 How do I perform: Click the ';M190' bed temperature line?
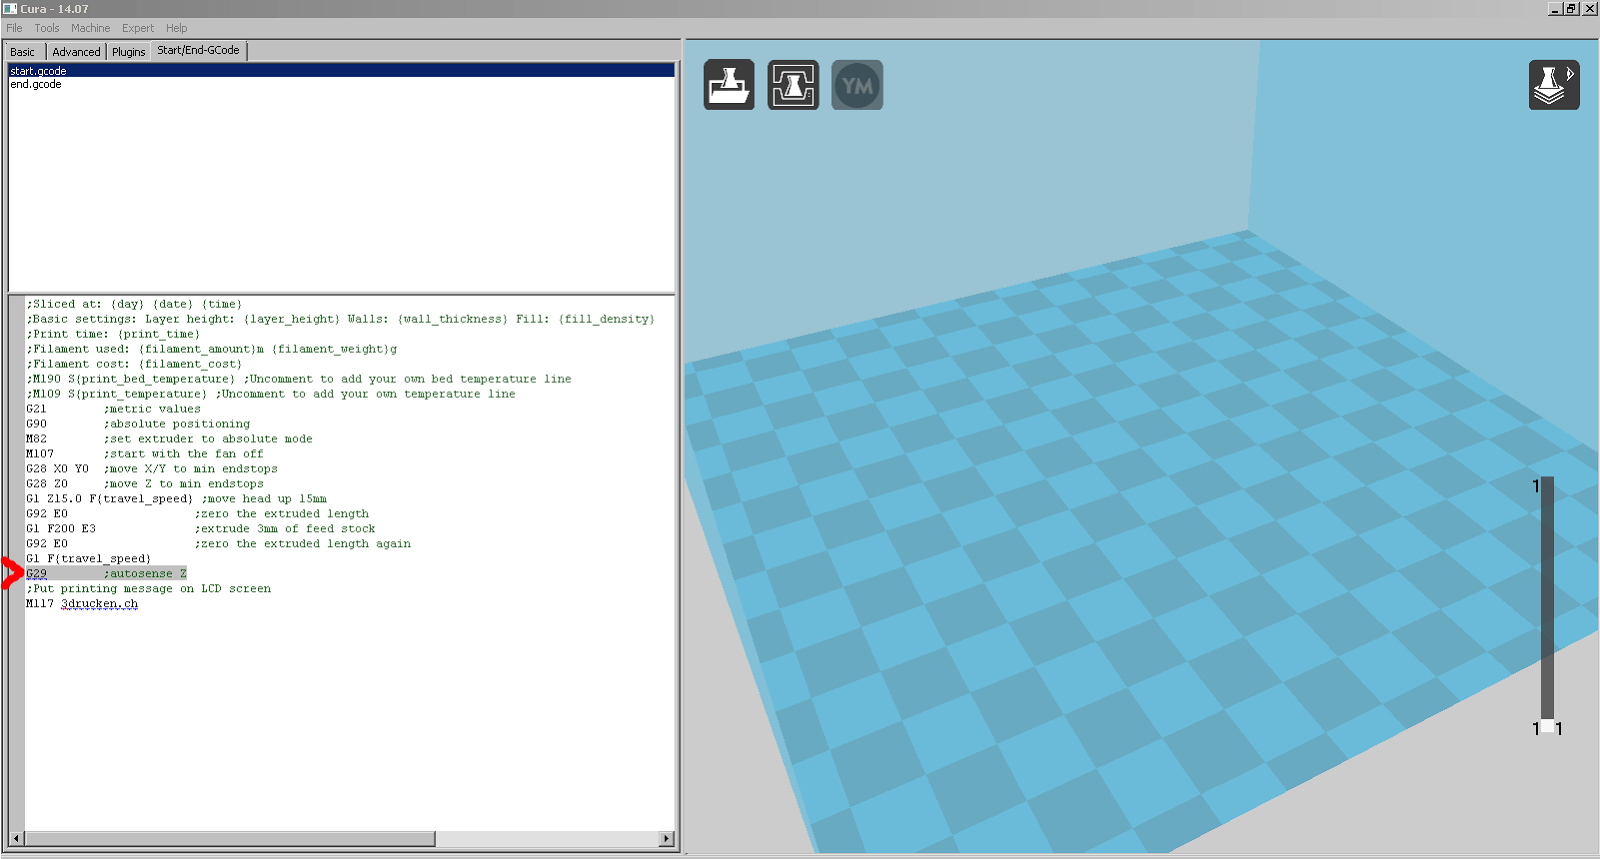click(x=299, y=379)
